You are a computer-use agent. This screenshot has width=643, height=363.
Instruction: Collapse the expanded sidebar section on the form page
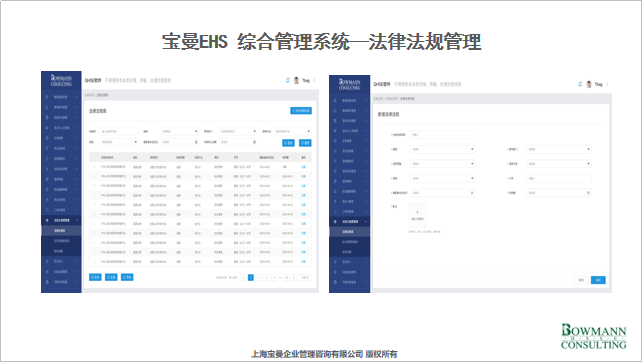pos(365,221)
